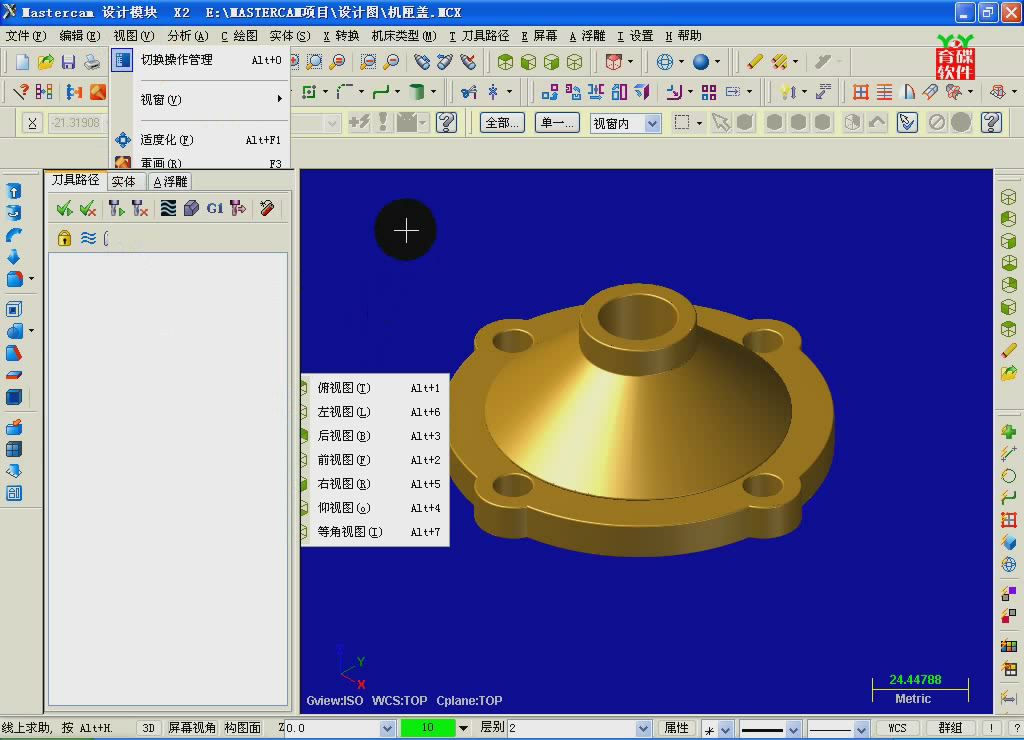Click the printer icon

[x=92, y=62]
